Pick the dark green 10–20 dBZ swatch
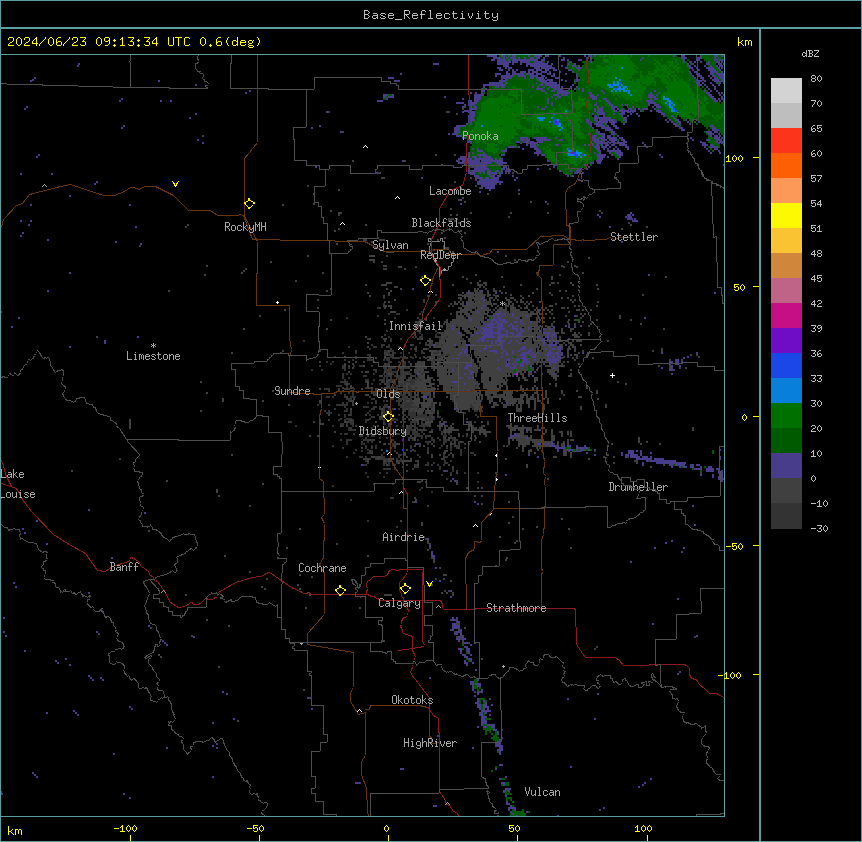The image size is (862, 842). pyautogui.click(x=786, y=441)
